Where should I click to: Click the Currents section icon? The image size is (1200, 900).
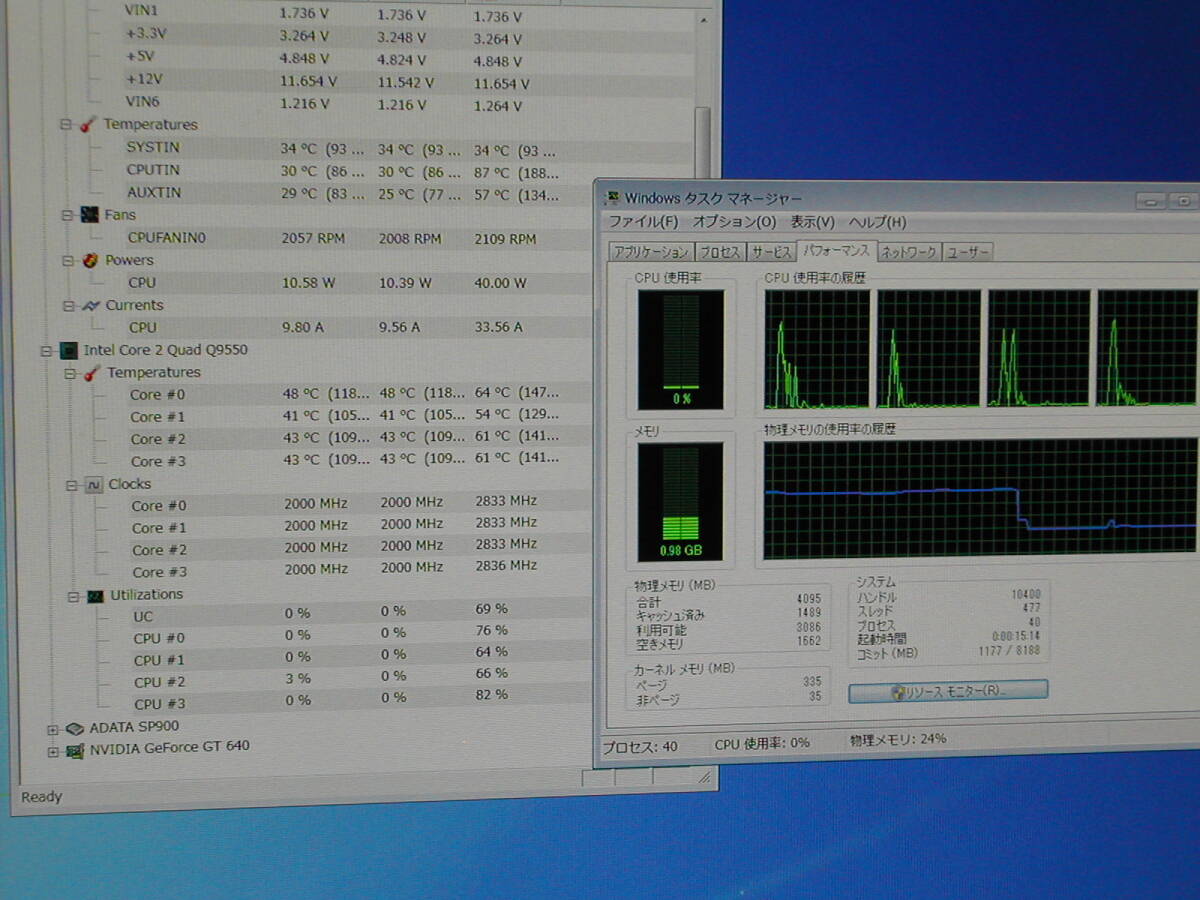(x=90, y=305)
